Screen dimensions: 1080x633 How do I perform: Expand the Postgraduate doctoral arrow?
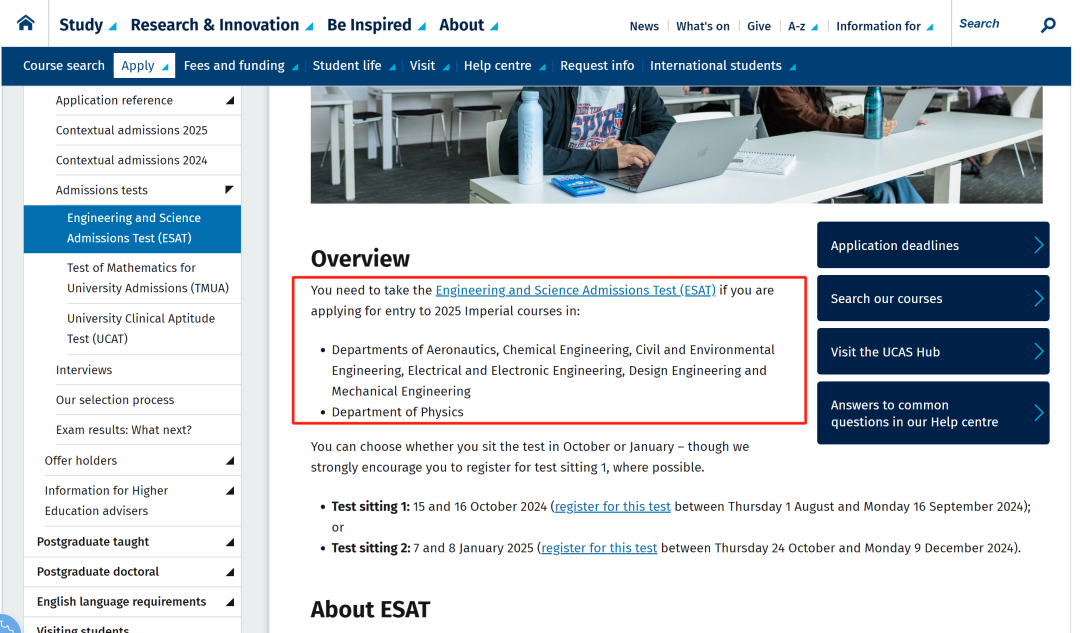[x=230, y=572]
